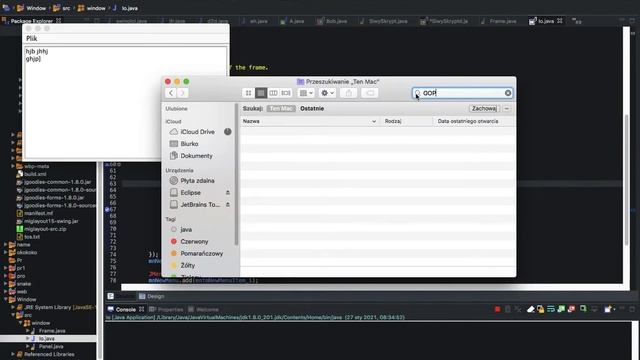The image size is (640, 360).
Task: Switch to the Design tab
Action: (151, 296)
